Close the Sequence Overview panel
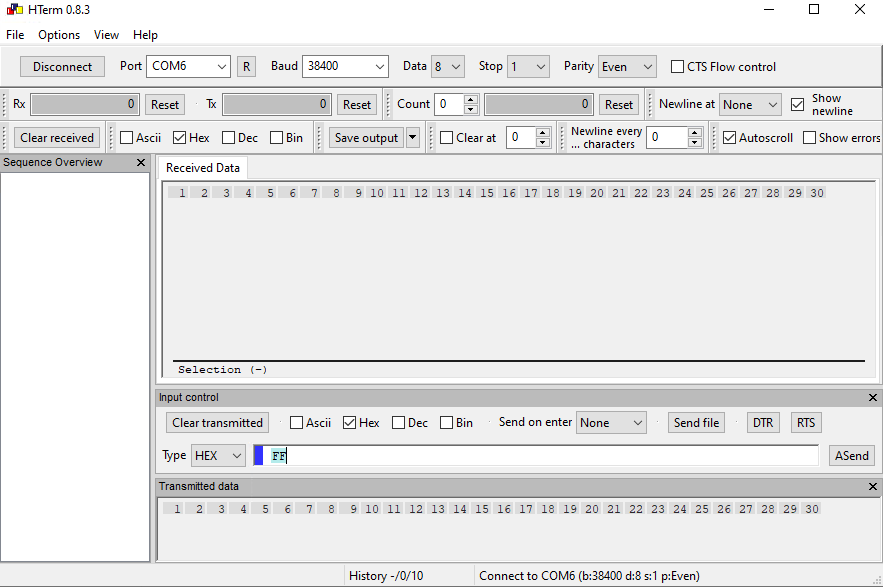 click(141, 163)
